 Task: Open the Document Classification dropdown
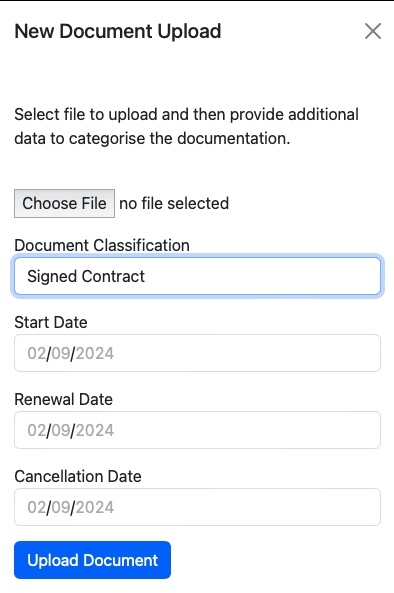click(x=197, y=276)
